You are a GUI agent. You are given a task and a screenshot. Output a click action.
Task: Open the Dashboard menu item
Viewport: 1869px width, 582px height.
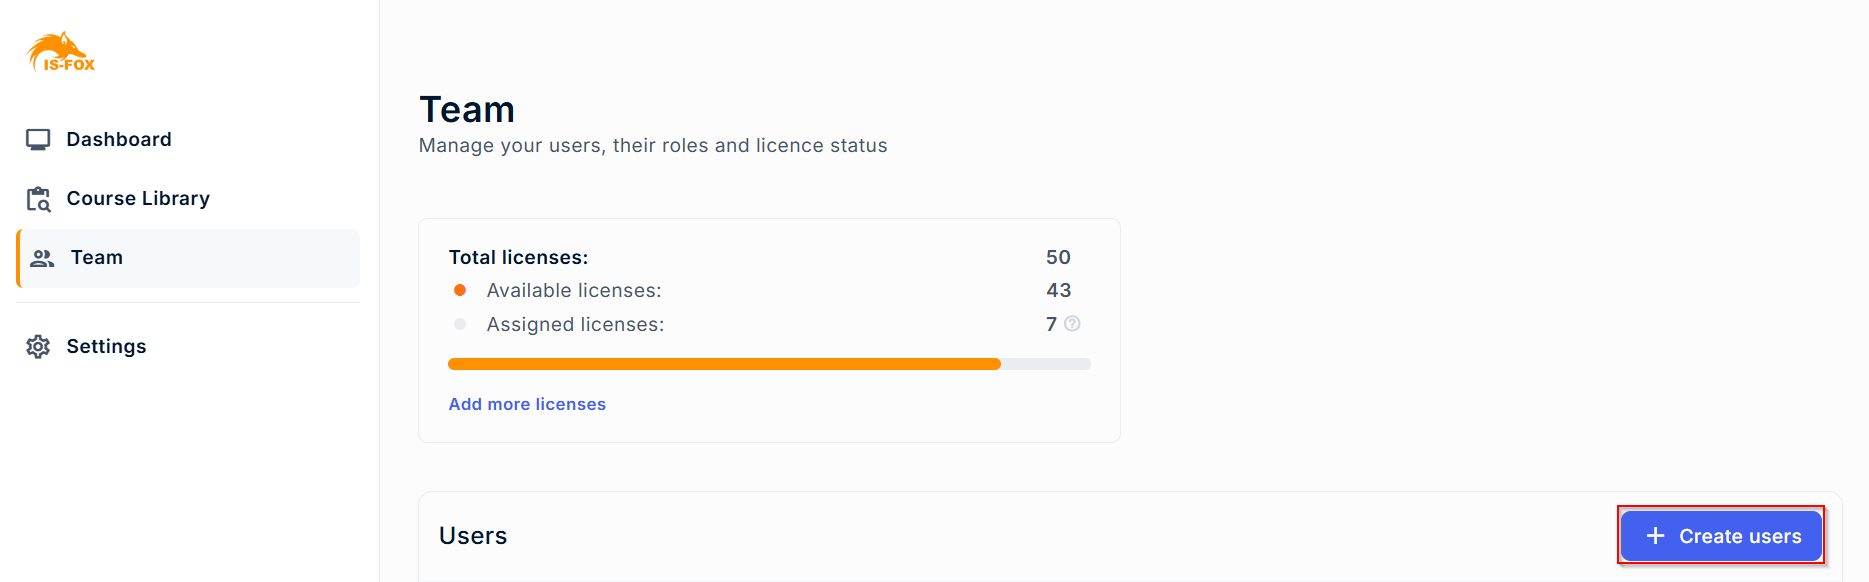click(x=119, y=140)
